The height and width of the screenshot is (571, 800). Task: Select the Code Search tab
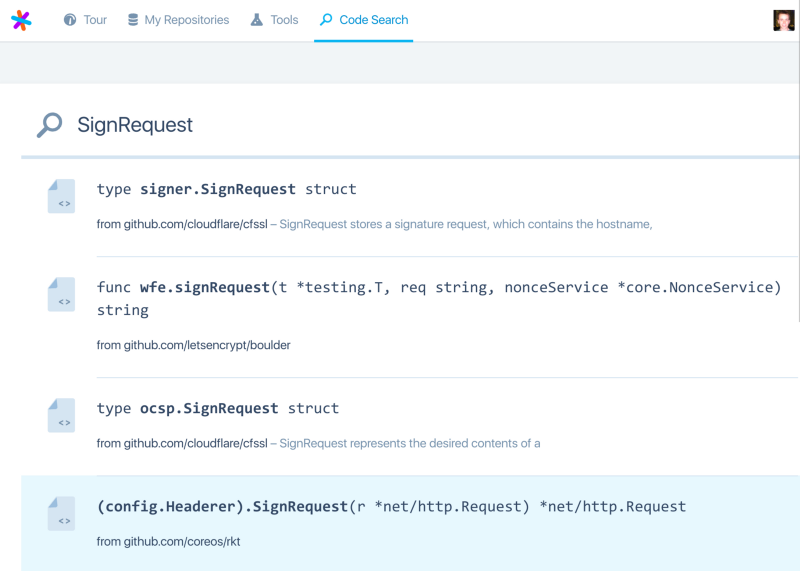click(364, 20)
